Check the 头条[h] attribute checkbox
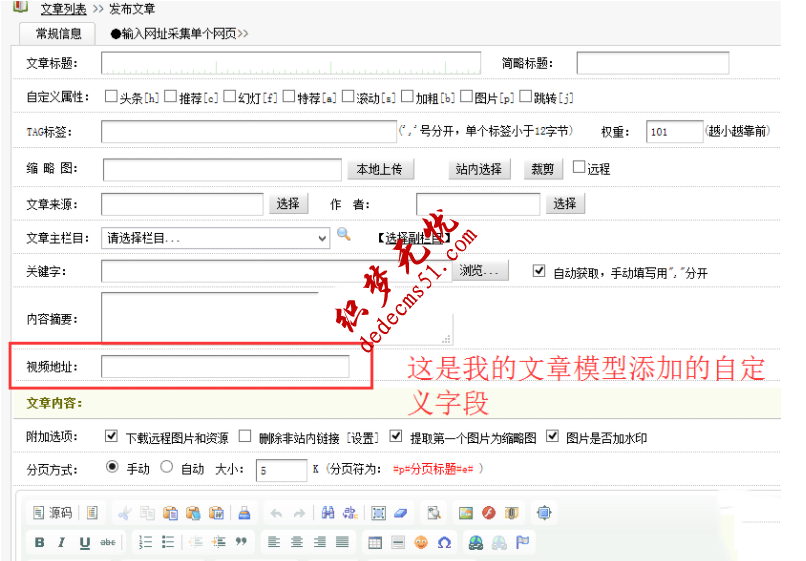The width and height of the screenshot is (806, 561). click(110, 96)
